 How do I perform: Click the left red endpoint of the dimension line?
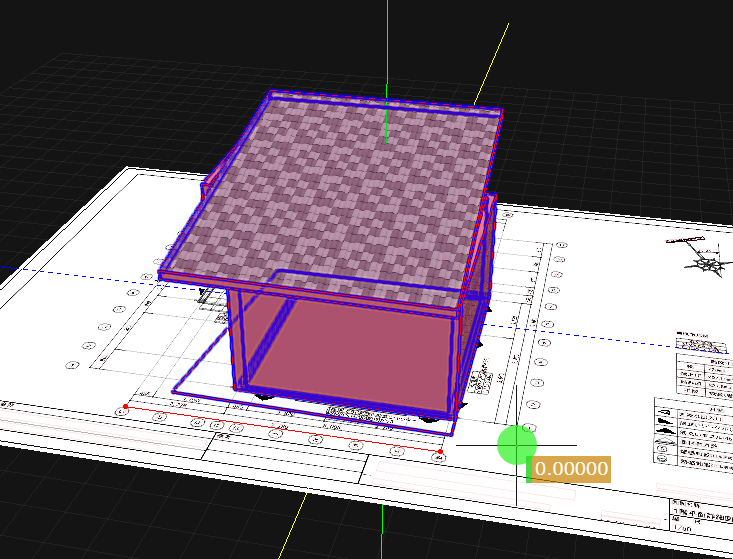(x=124, y=408)
